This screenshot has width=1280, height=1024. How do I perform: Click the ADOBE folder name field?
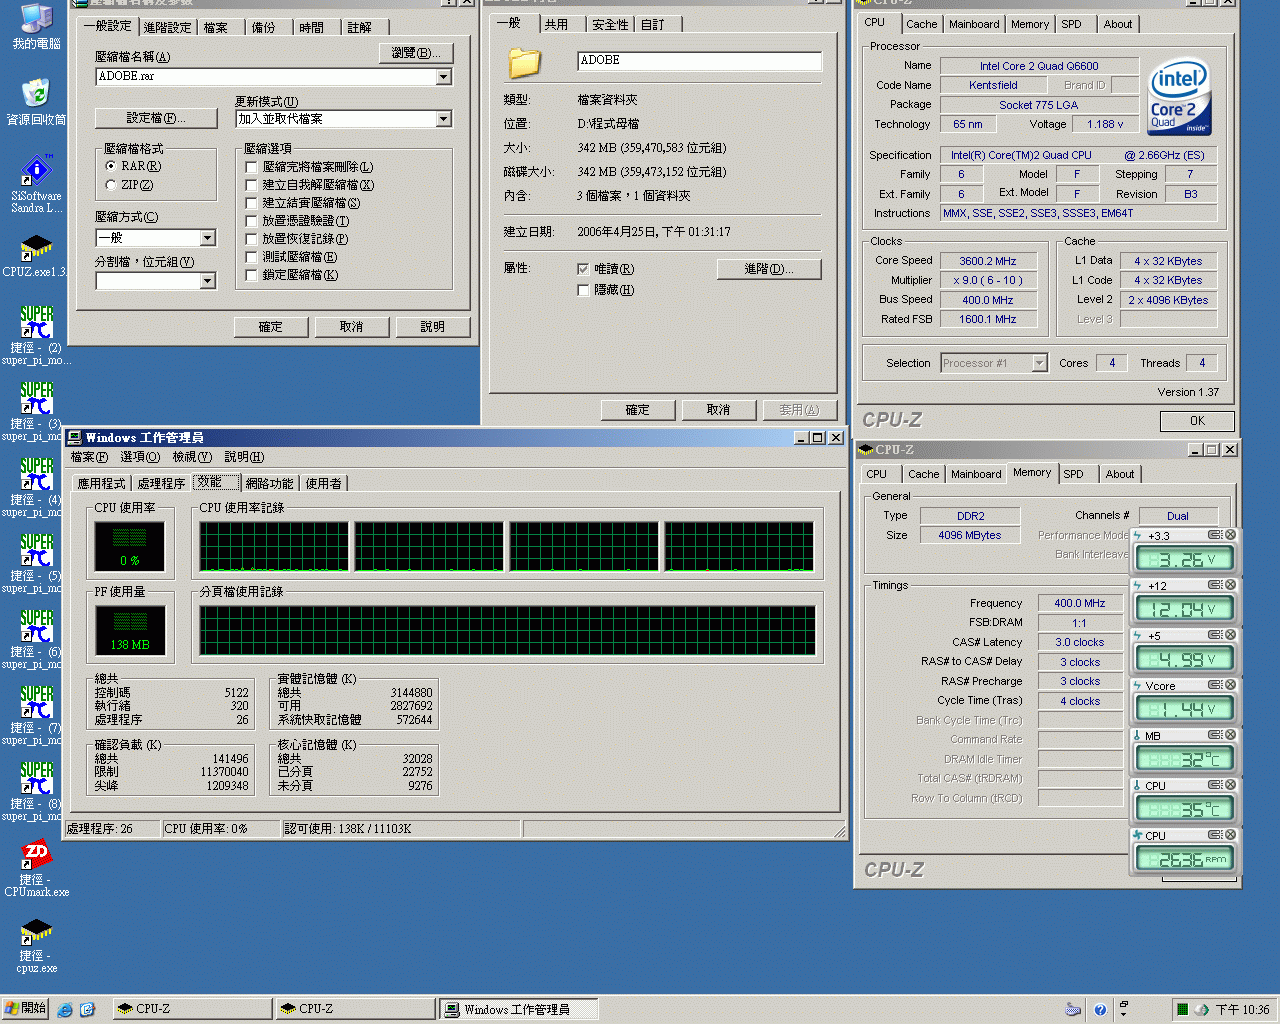click(699, 61)
